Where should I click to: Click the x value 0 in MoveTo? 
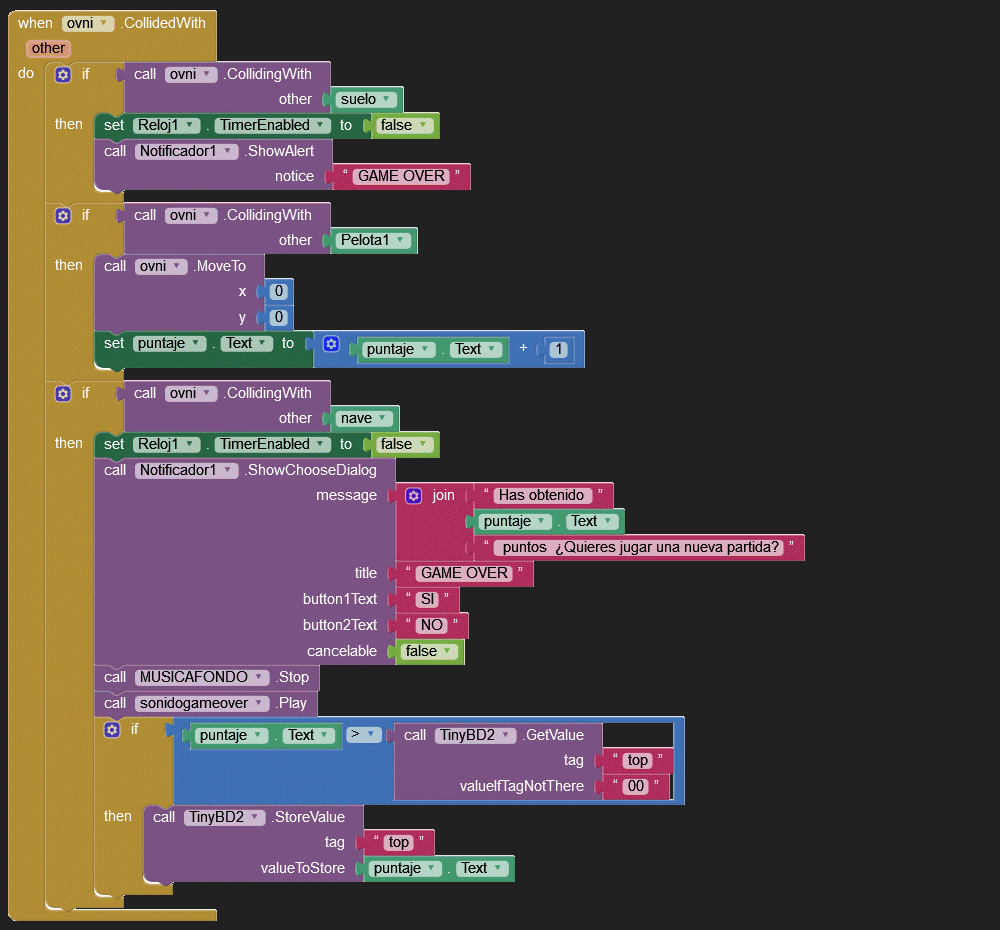click(278, 291)
